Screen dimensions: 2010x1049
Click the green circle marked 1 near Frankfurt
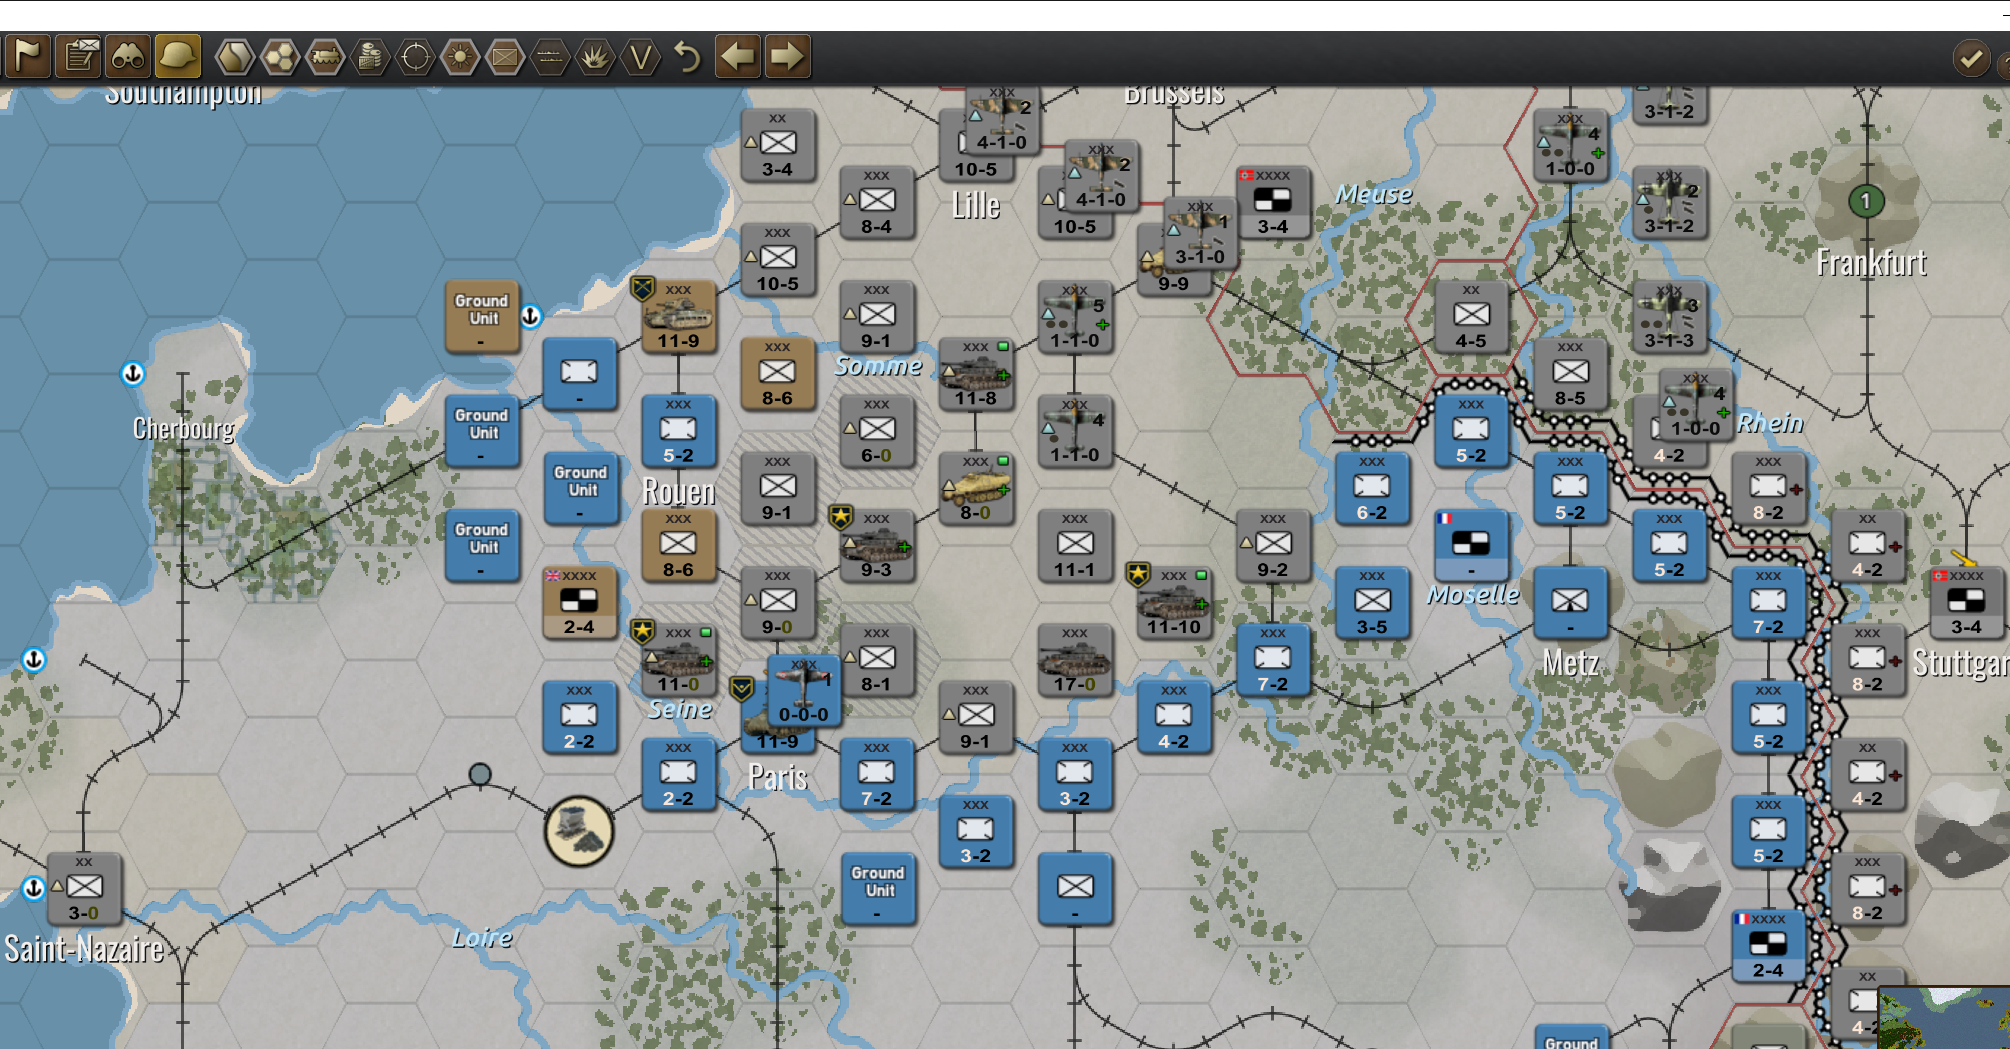(x=1865, y=201)
